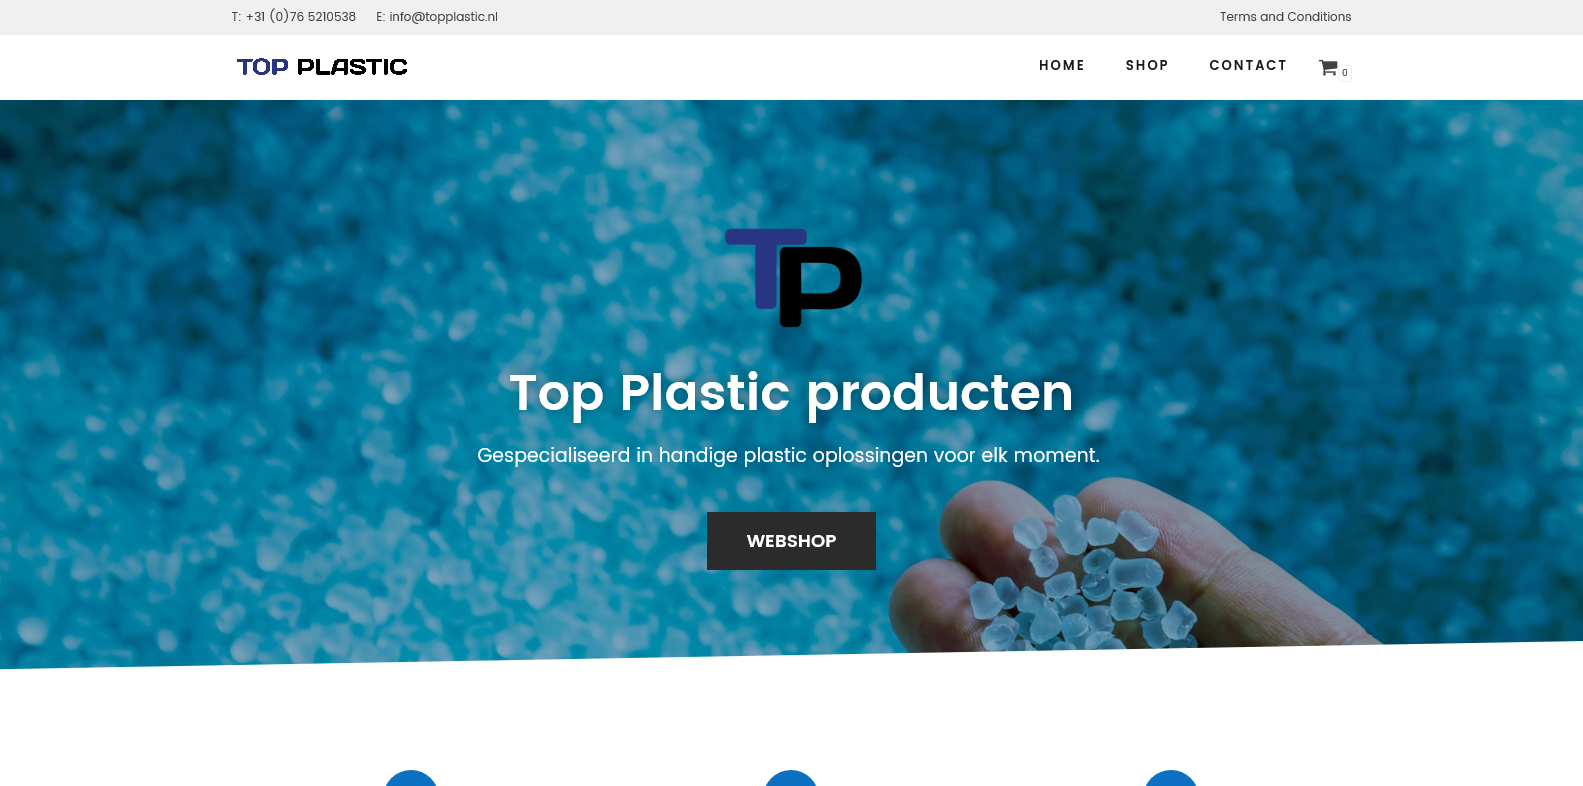The width and height of the screenshot is (1583, 786).
Task: Open the shopping cart icon
Action: click(1328, 67)
